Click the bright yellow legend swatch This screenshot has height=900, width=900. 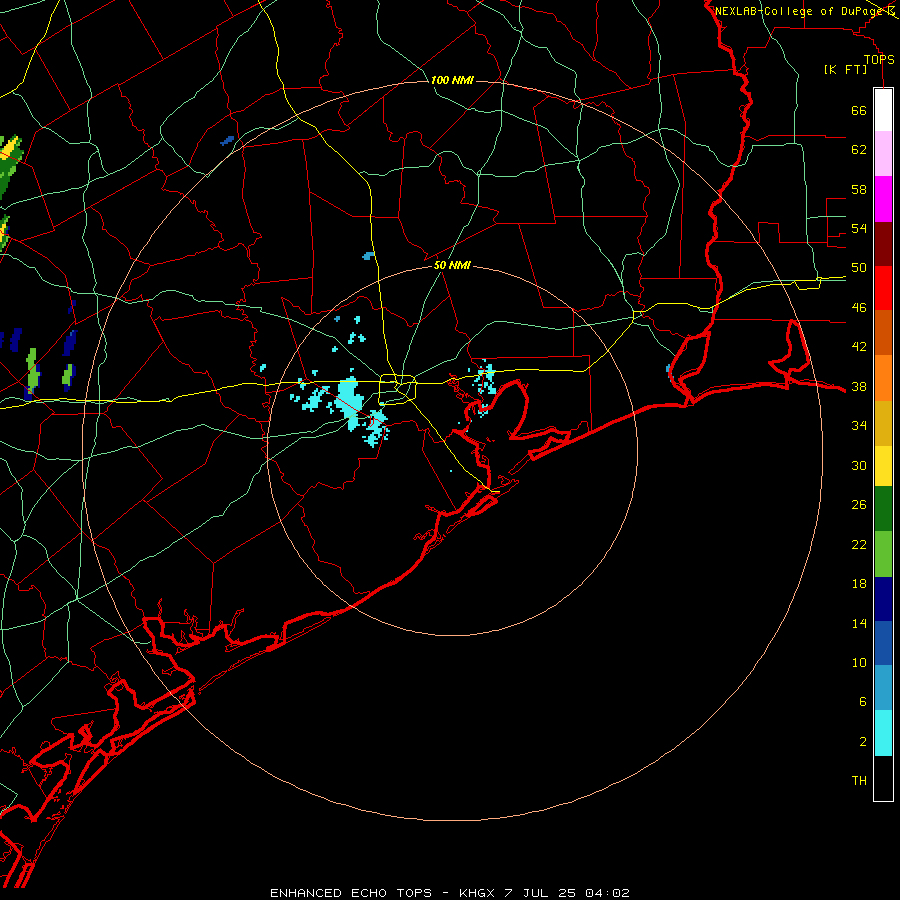883,465
